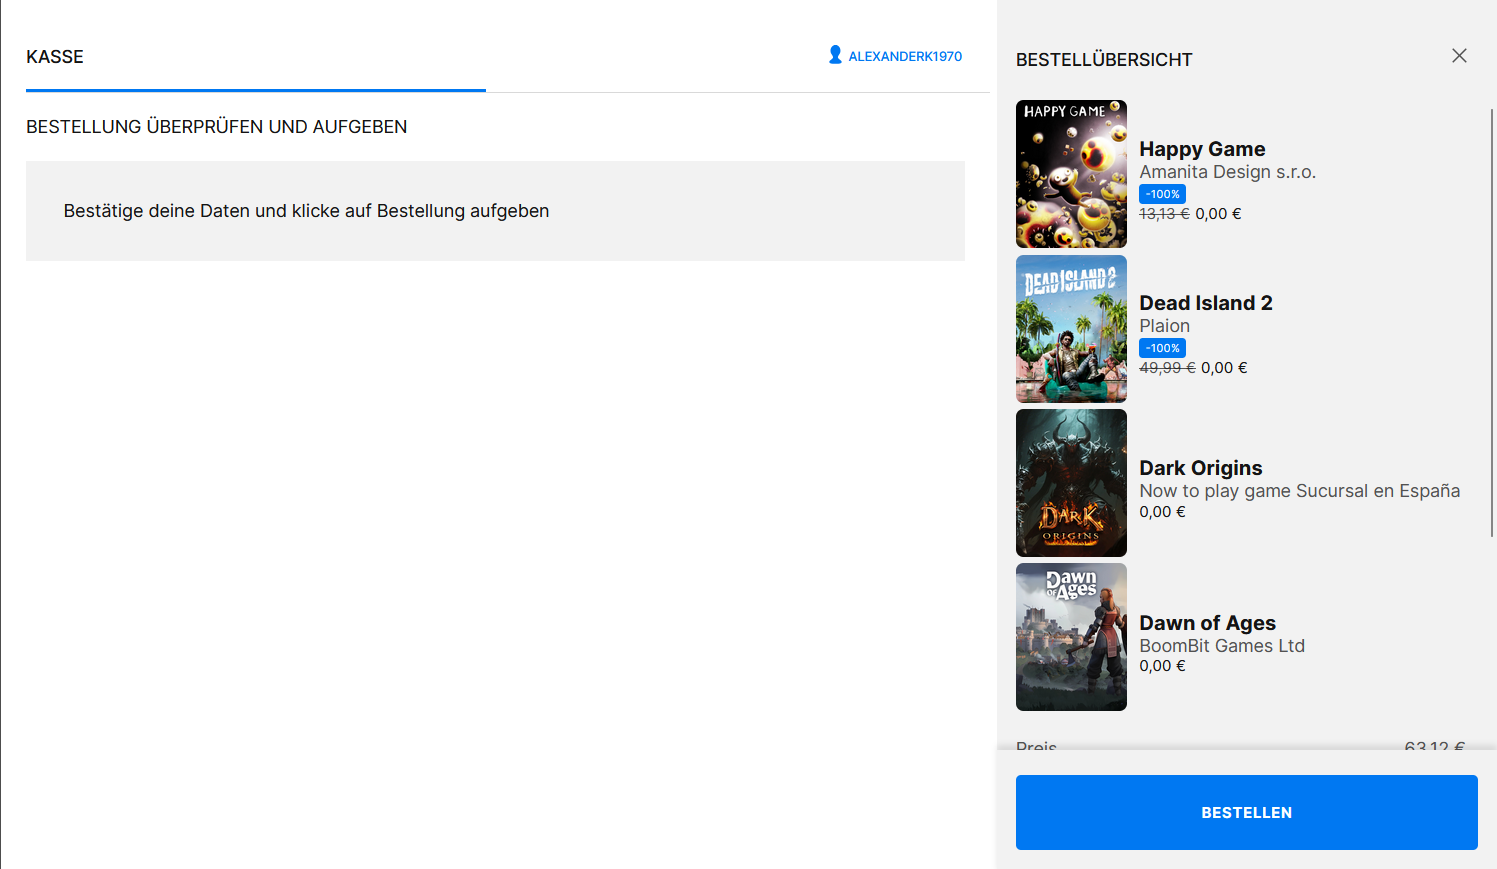The image size is (1497, 869).
Task: Click publisher Amanita Design s.r.o.
Action: [1227, 172]
